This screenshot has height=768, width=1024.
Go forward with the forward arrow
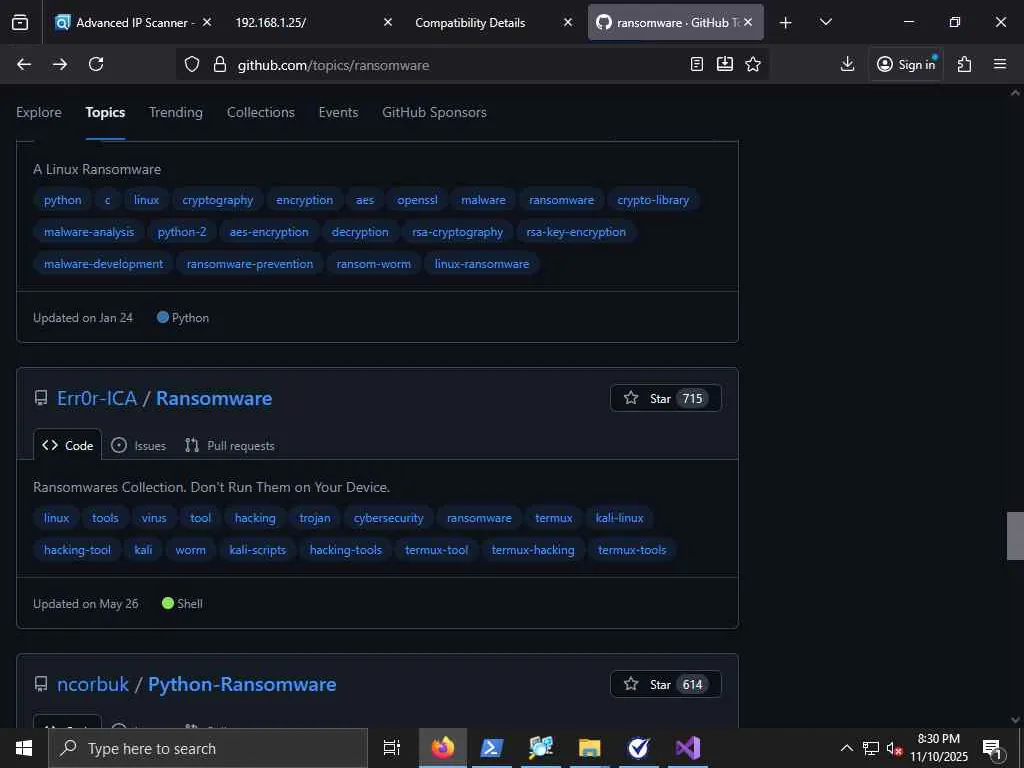click(x=60, y=64)
